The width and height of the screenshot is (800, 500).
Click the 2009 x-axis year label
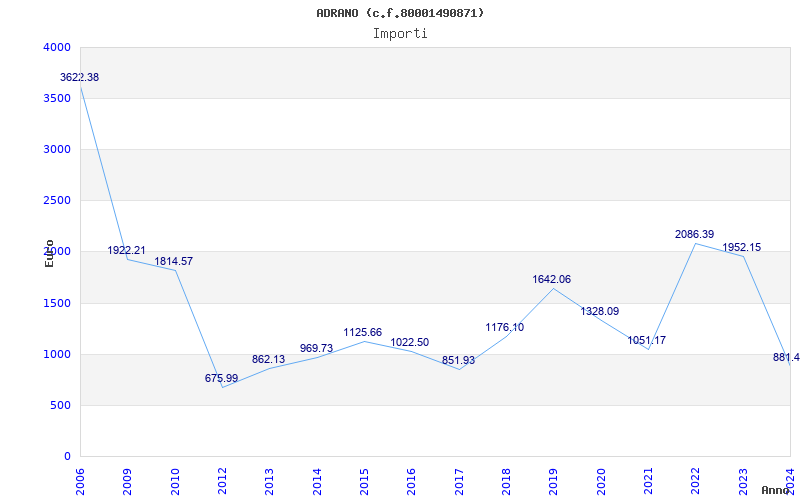click(127, 482)
